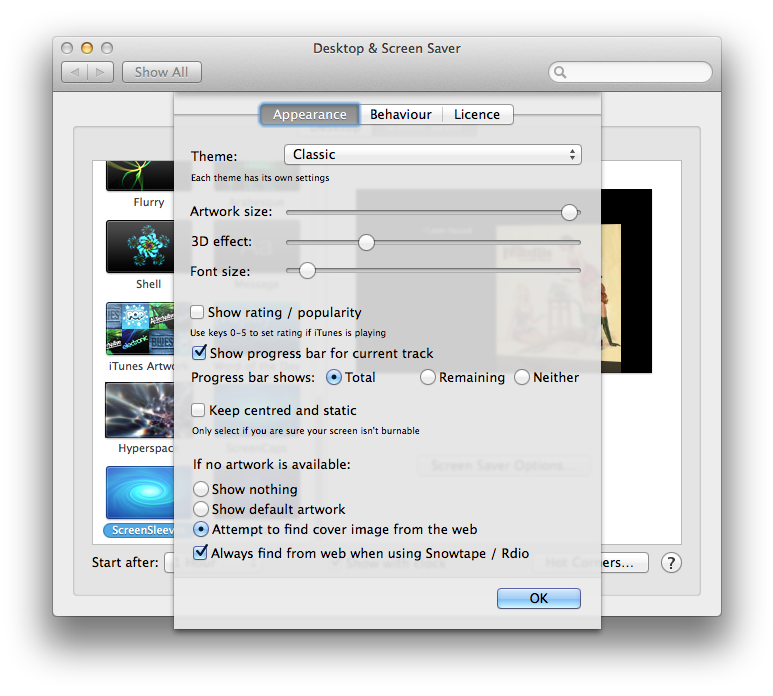Uncheck Always find from web for Snowtape / Rdio
773x696 pixels.
point(200,552)
